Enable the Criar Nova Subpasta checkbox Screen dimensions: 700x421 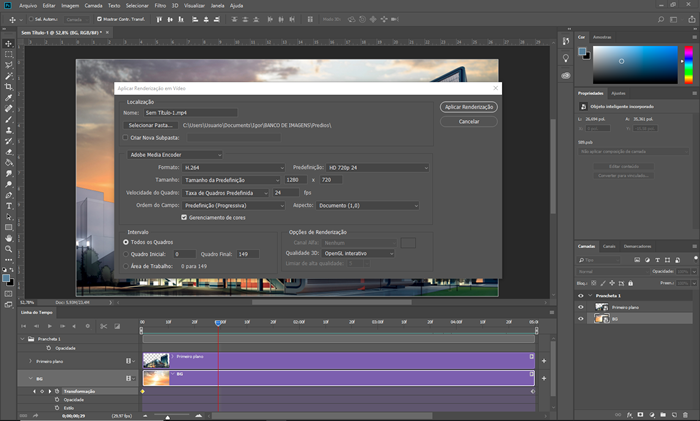[x=125, y=138]
